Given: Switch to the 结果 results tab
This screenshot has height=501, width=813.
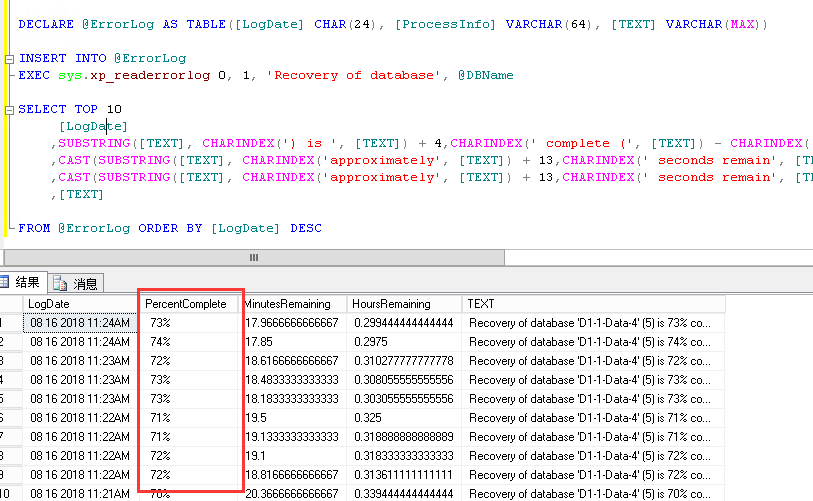Looking at the screenshot, I should click(27, 283).
